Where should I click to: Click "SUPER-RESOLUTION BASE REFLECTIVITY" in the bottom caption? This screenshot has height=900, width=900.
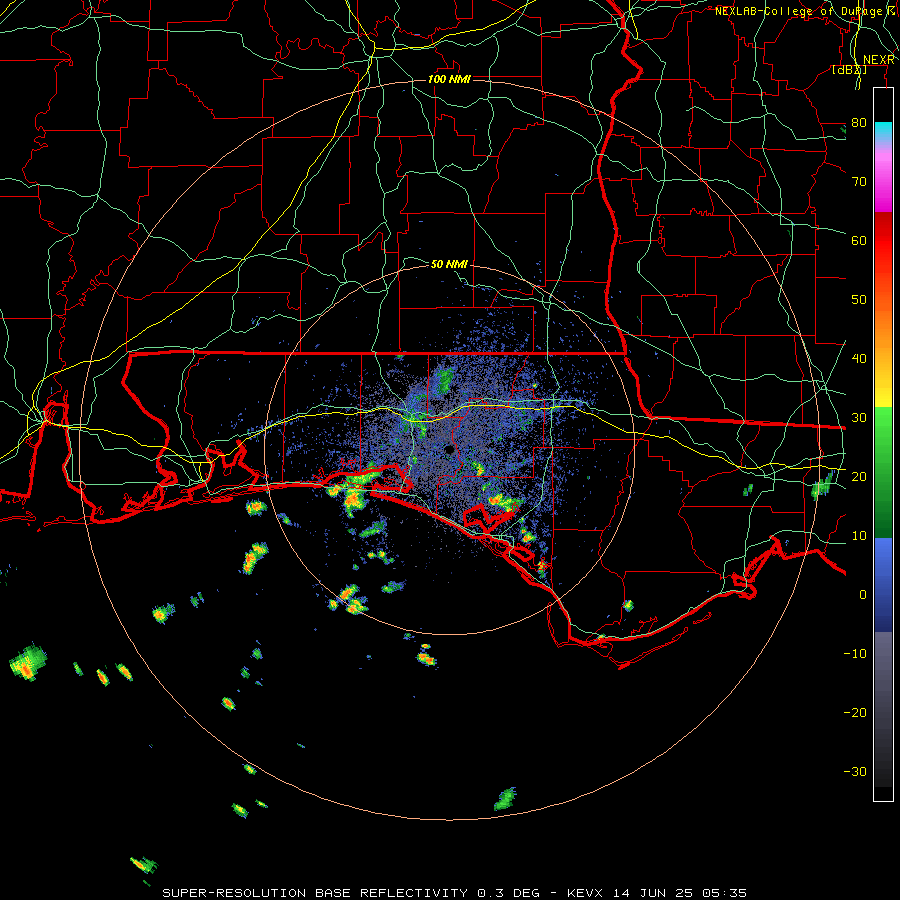pos(315,893)
